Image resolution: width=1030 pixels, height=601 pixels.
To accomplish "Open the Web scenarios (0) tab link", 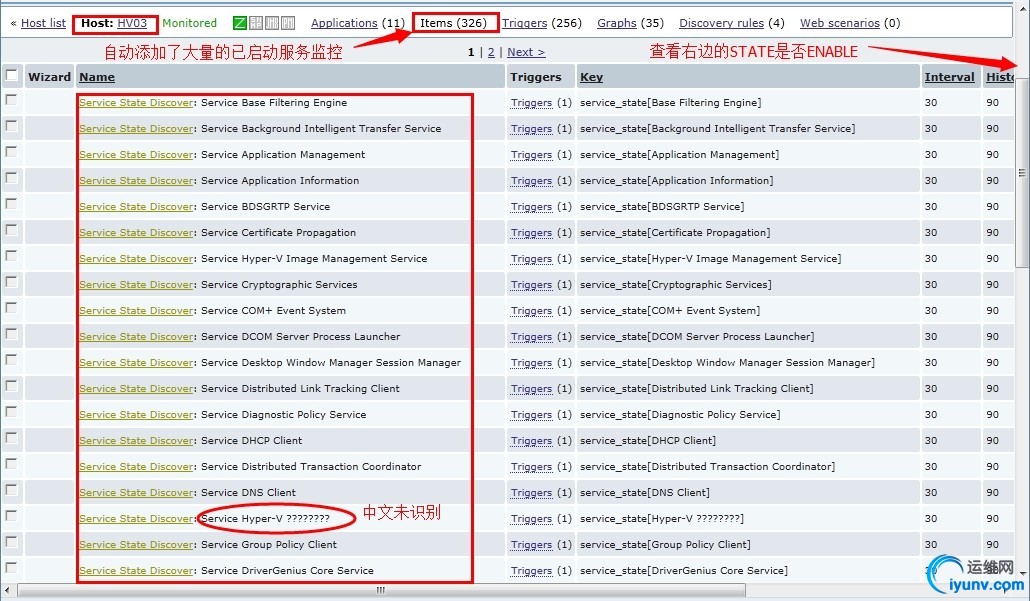I will coord(840,23).
